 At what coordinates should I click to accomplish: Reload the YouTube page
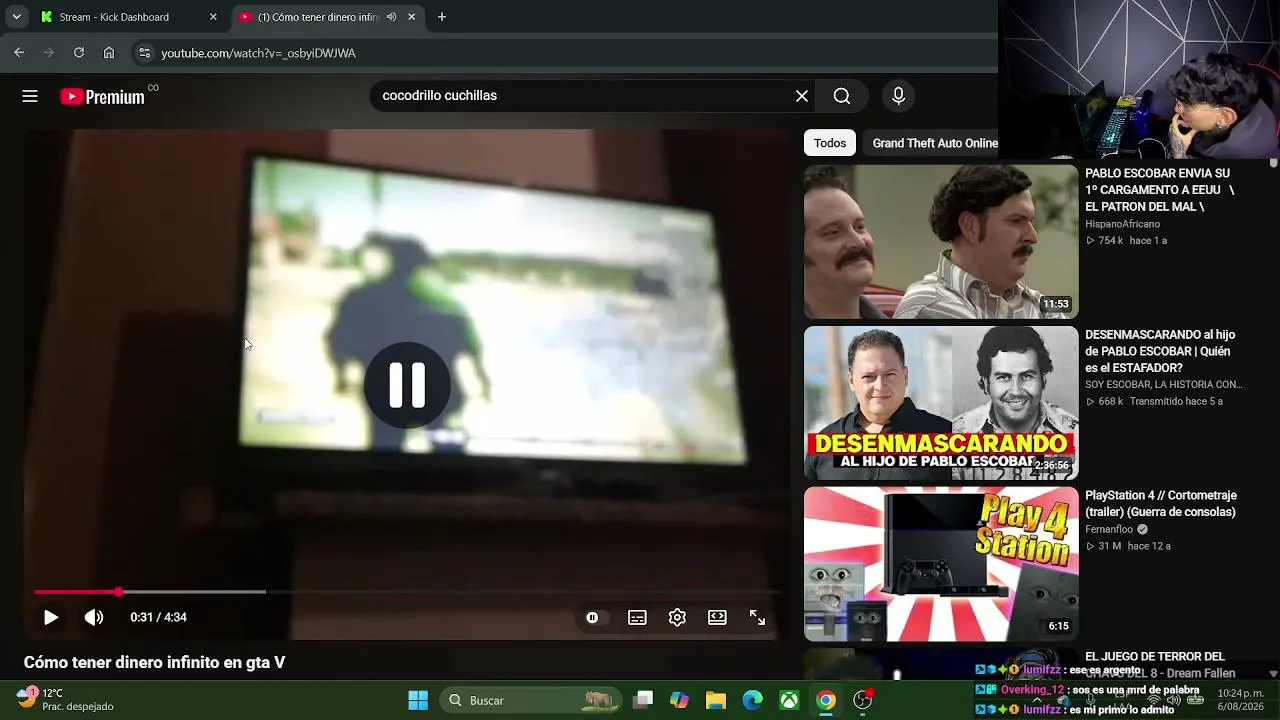[79, 53]
